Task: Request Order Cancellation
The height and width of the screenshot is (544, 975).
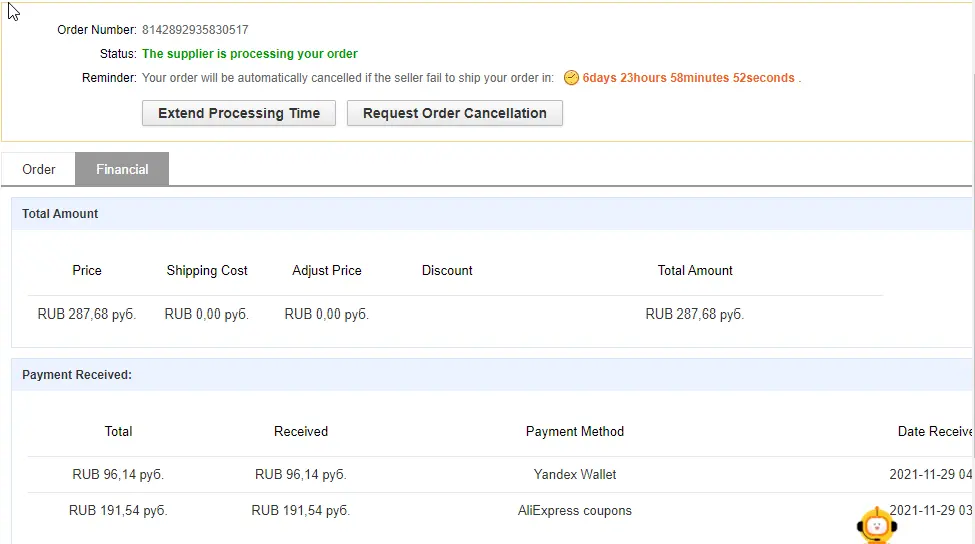Action: (x=455, y=113)
